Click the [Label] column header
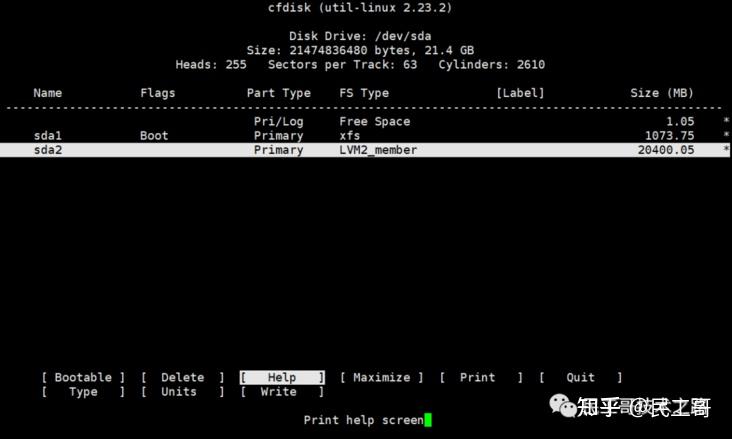This screenshot has width=732, height=439. coord(520,93)
